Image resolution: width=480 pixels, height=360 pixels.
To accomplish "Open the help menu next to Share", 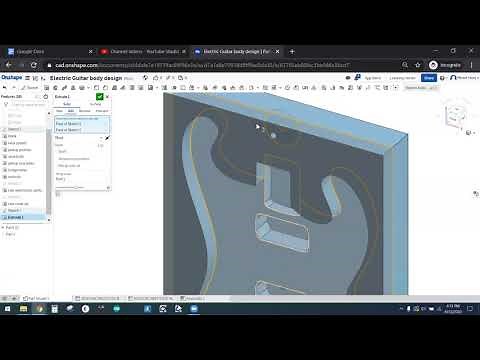I will point(443,78).
